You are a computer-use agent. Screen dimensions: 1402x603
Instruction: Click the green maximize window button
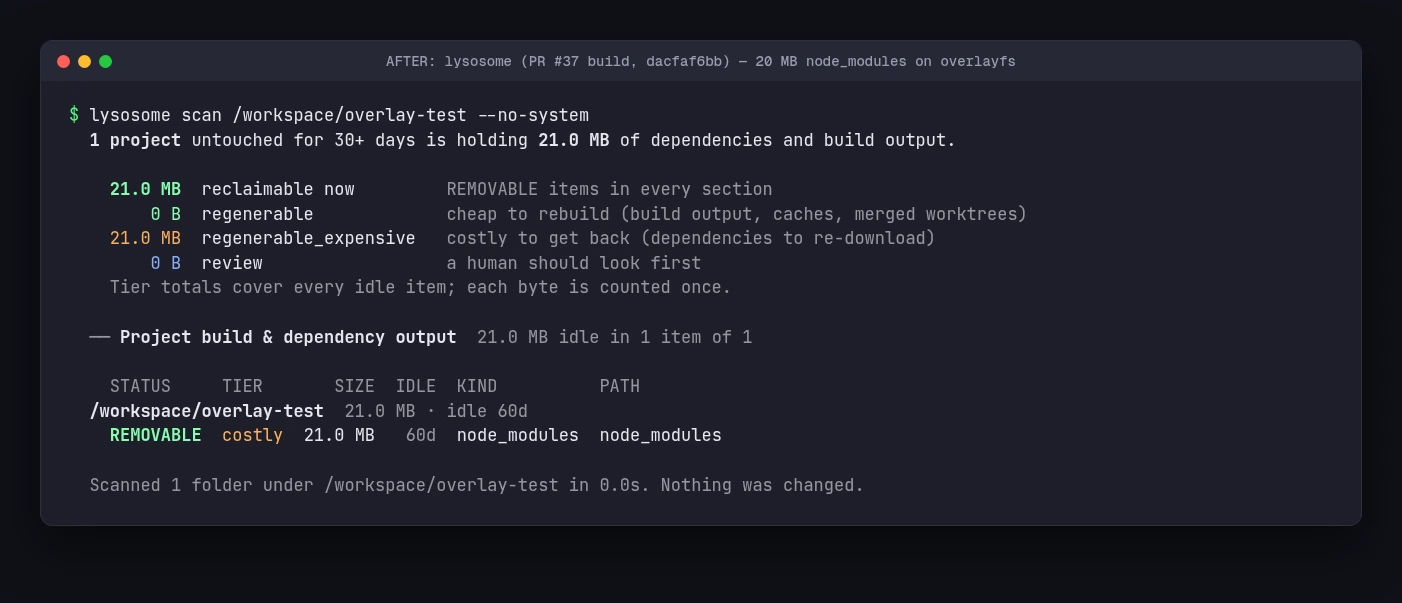(x=105, y=61)
